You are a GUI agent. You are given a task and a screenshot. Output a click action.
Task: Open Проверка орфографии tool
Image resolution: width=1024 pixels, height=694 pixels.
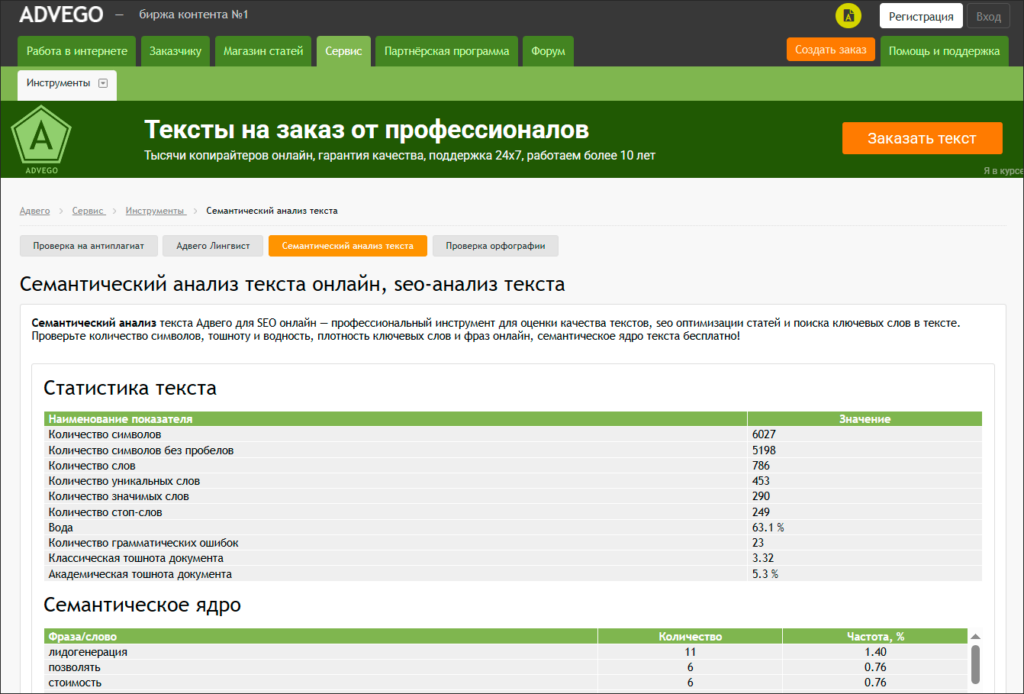[495, 245]
